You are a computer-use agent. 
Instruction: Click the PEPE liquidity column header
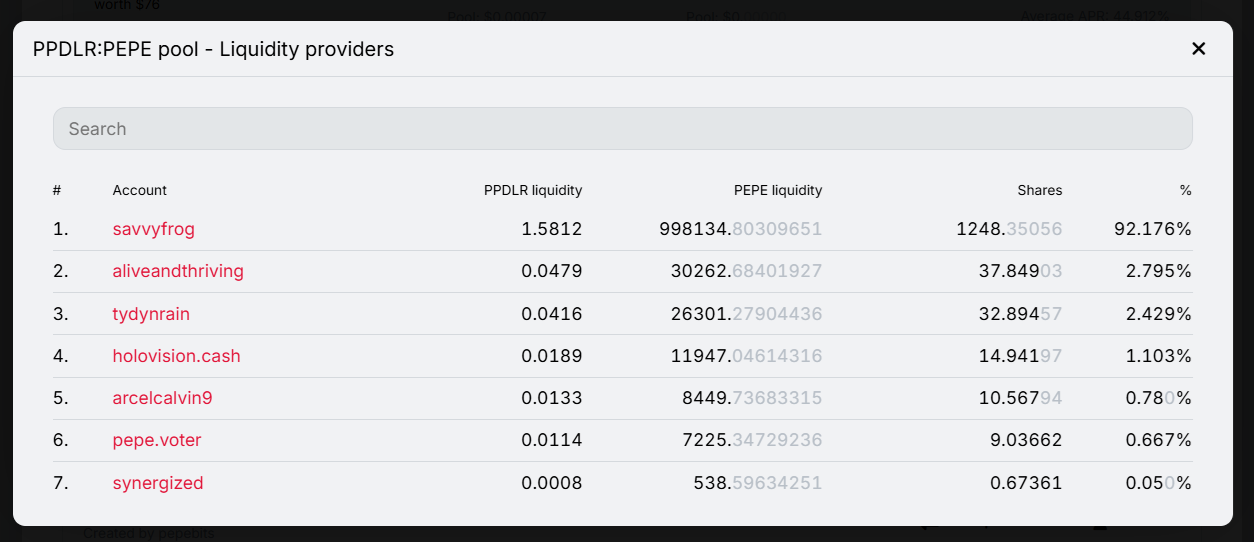pos(778,190)
